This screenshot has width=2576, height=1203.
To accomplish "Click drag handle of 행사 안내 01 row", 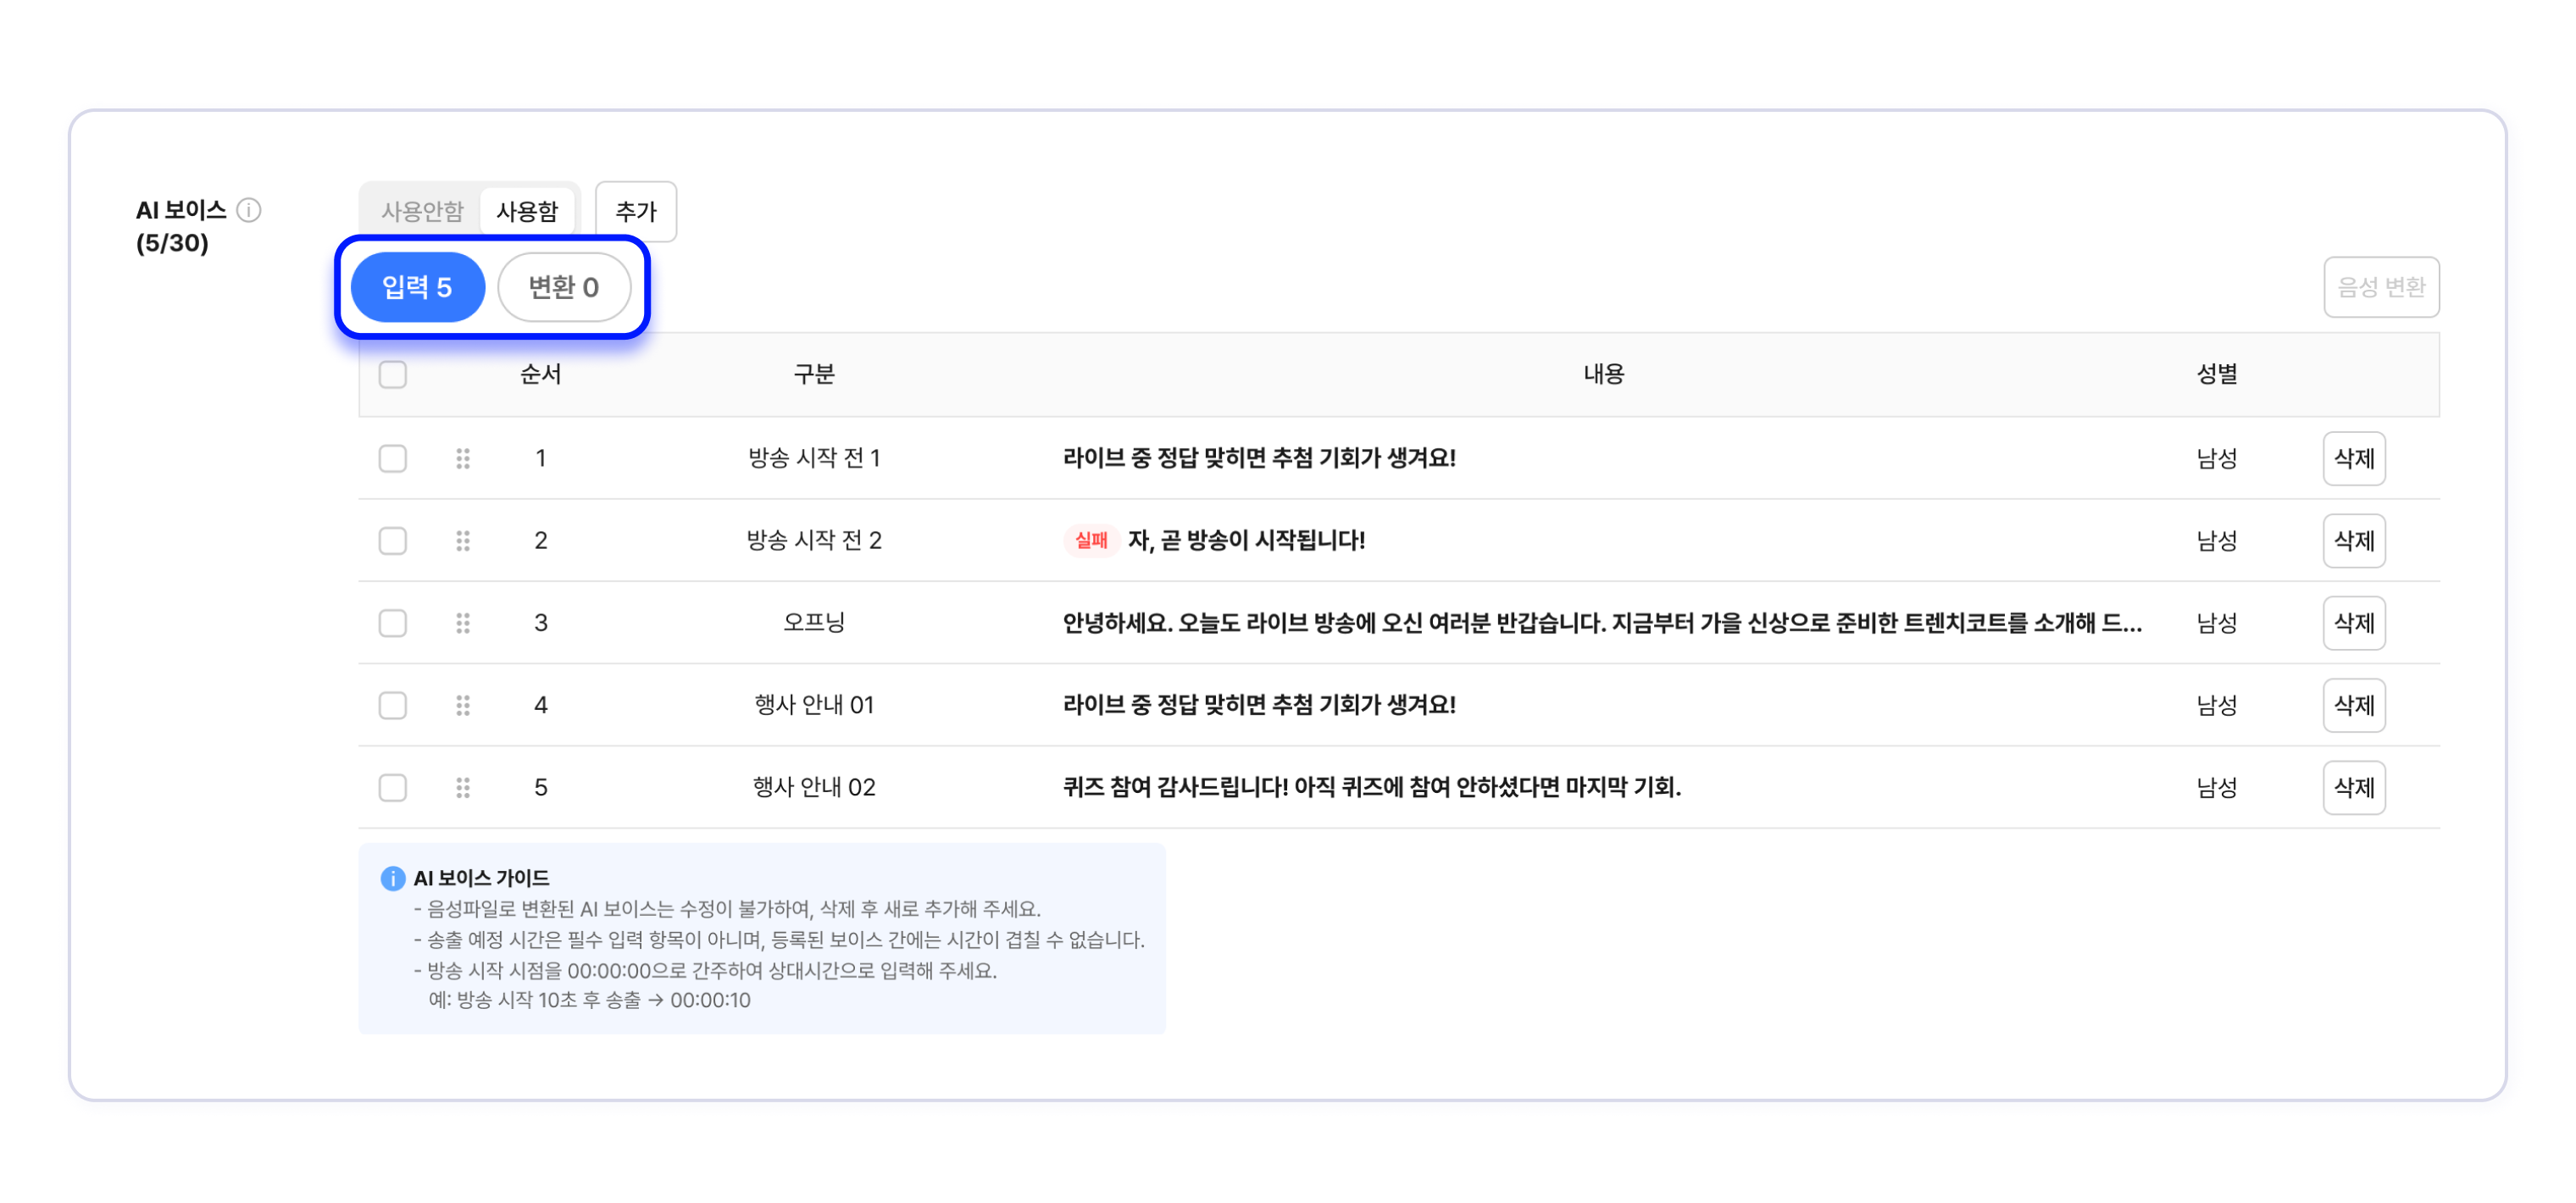I will pyautogui.click(x=463, y=706).
